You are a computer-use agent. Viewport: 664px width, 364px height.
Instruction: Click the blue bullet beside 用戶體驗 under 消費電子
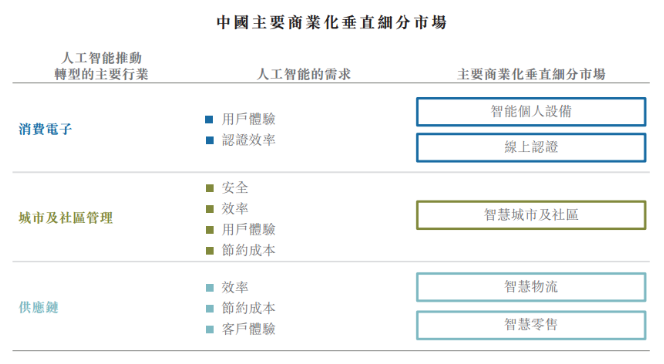click(209, 119)
